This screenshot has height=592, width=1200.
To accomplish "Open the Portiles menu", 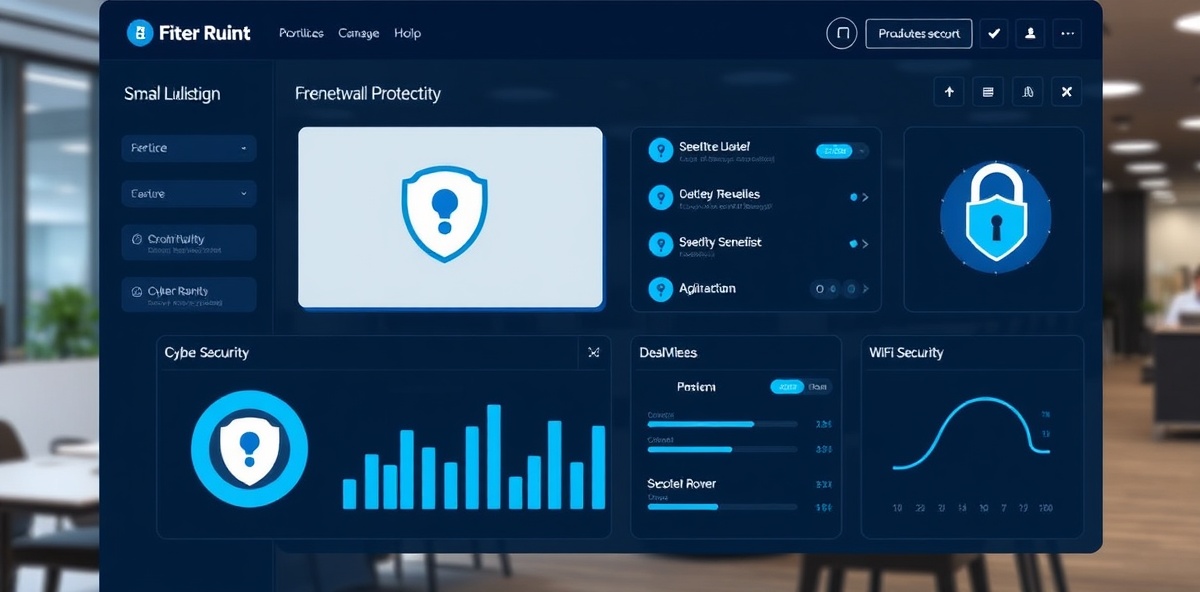I will click(301, 33).
